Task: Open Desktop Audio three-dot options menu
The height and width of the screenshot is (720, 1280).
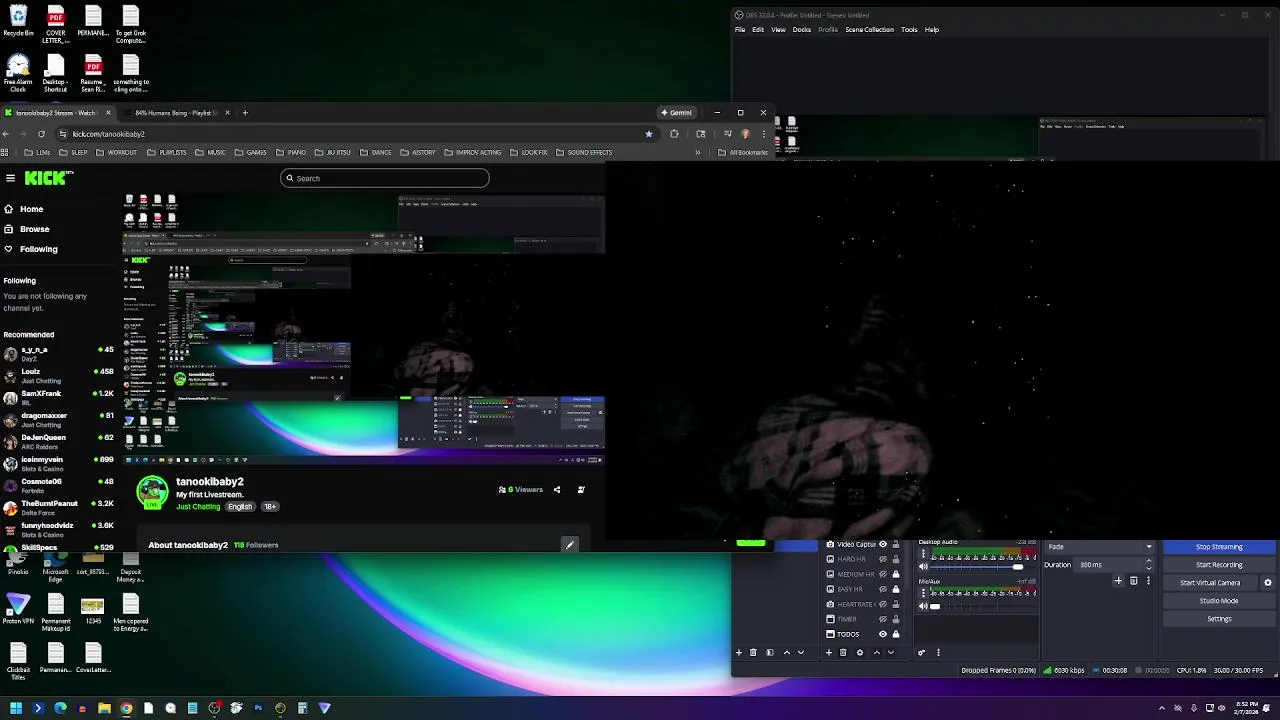Action: point(923,554)
